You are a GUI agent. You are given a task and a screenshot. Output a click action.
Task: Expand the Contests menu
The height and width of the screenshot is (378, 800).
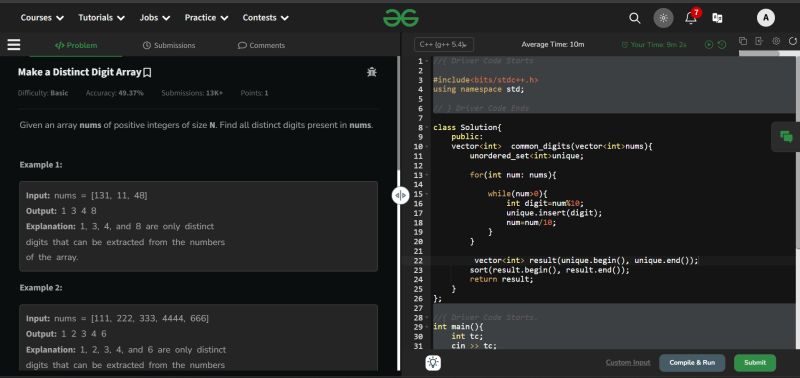[x=266, y=18]
